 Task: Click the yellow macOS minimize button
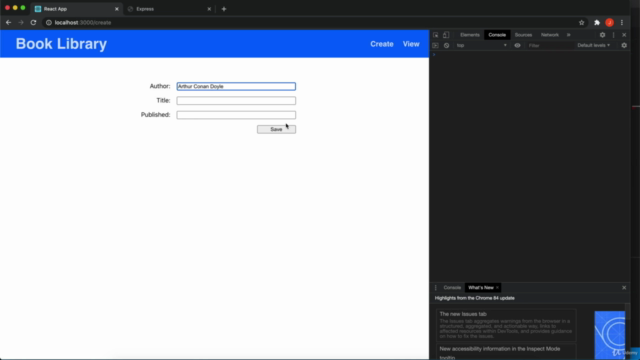click(15, 8)
